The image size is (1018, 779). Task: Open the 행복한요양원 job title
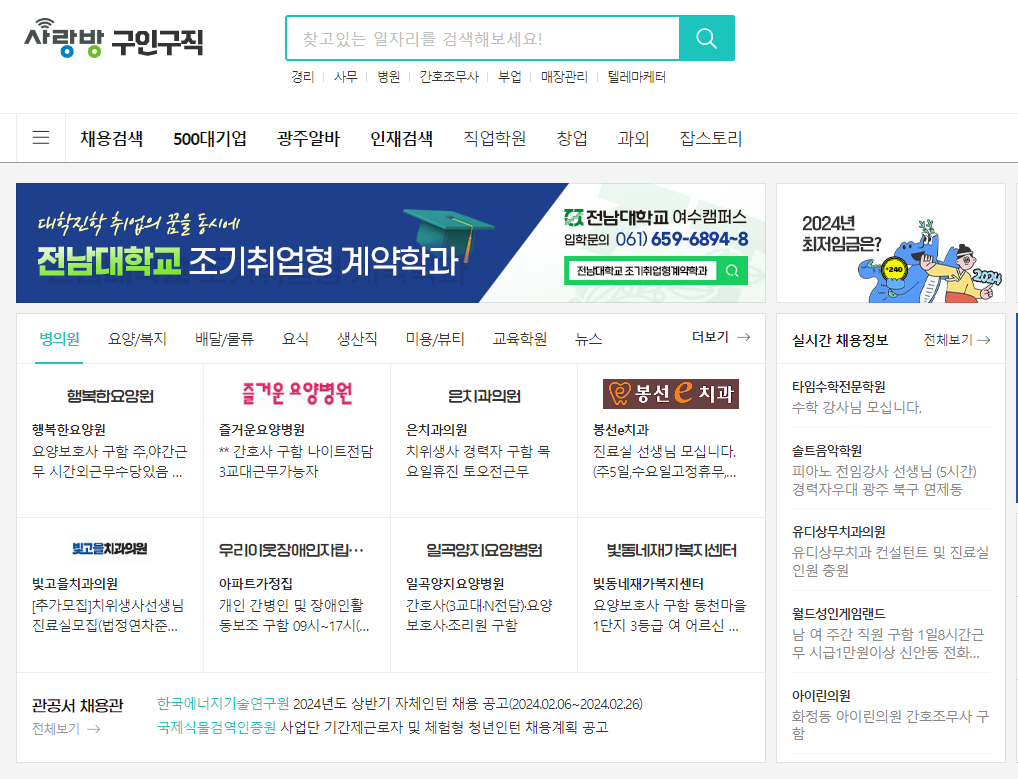coord(69,430)
